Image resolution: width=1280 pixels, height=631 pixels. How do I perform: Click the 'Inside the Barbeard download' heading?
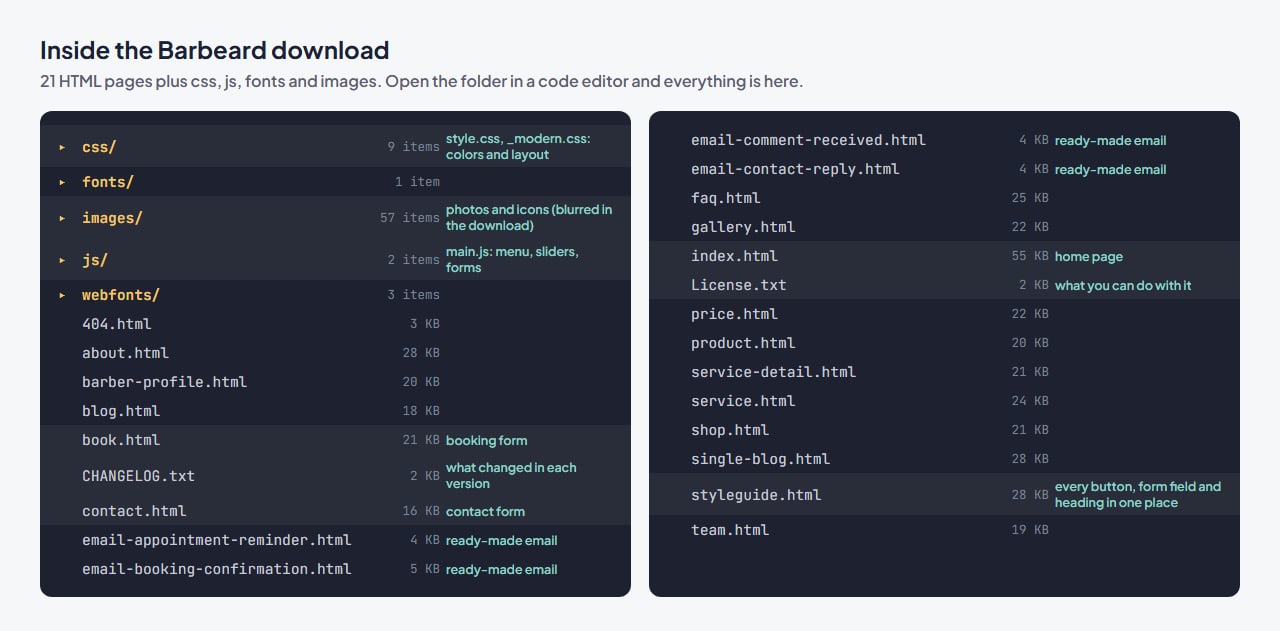tap(215, 50)
